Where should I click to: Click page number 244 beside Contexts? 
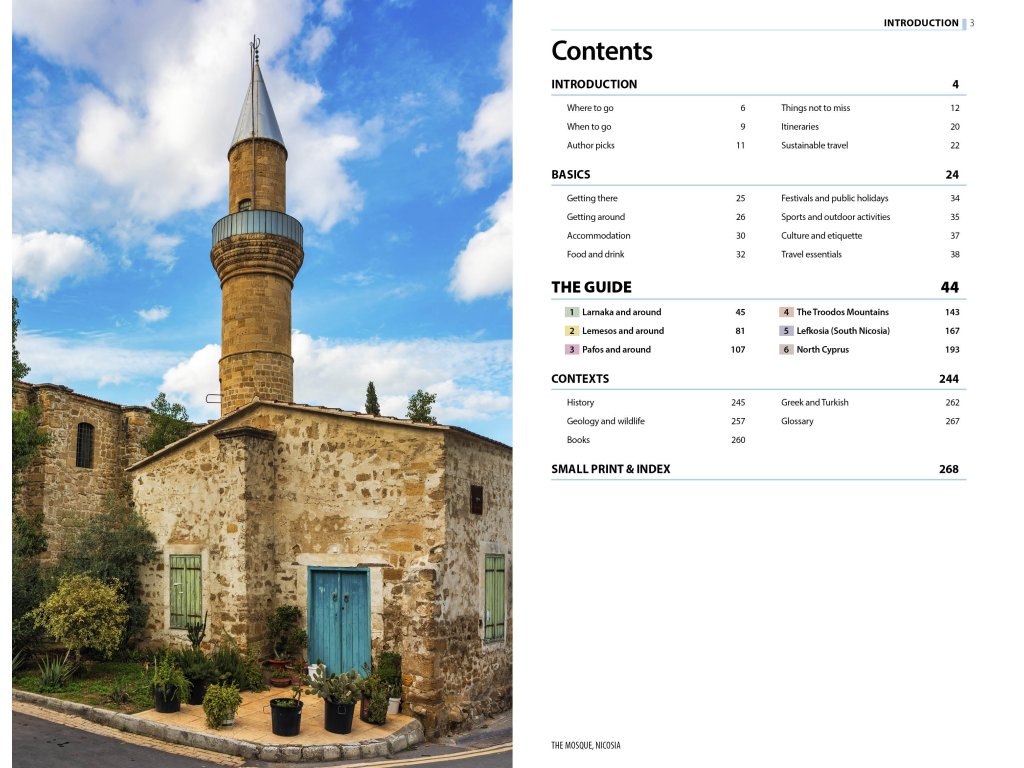[x=948, y=379]
